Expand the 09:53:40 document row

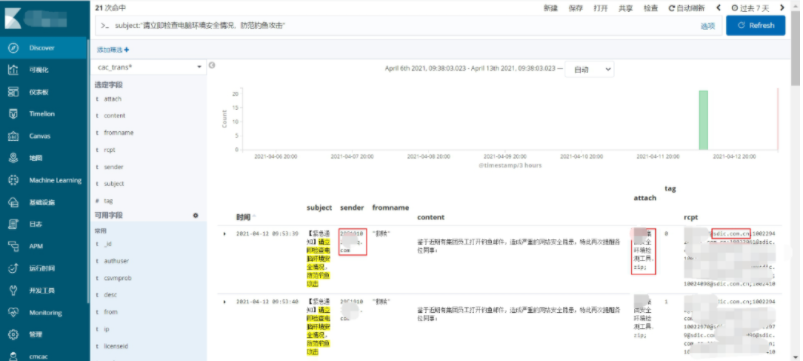[224, 302]
